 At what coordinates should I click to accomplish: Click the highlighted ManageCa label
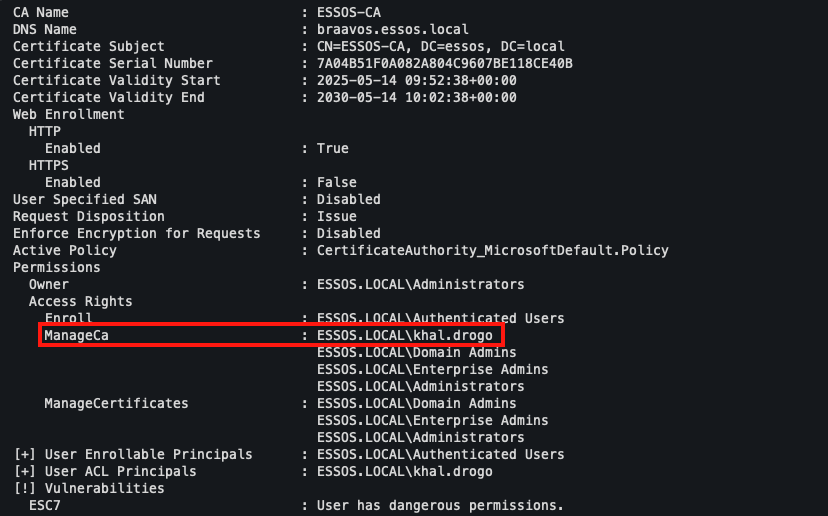[x=76, y=335]
